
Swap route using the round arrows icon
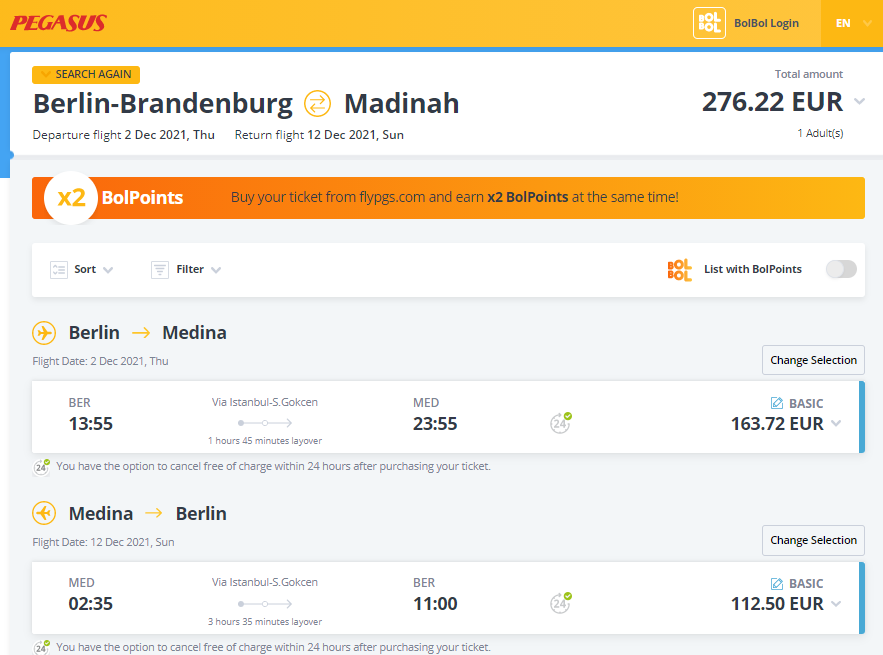318,104
